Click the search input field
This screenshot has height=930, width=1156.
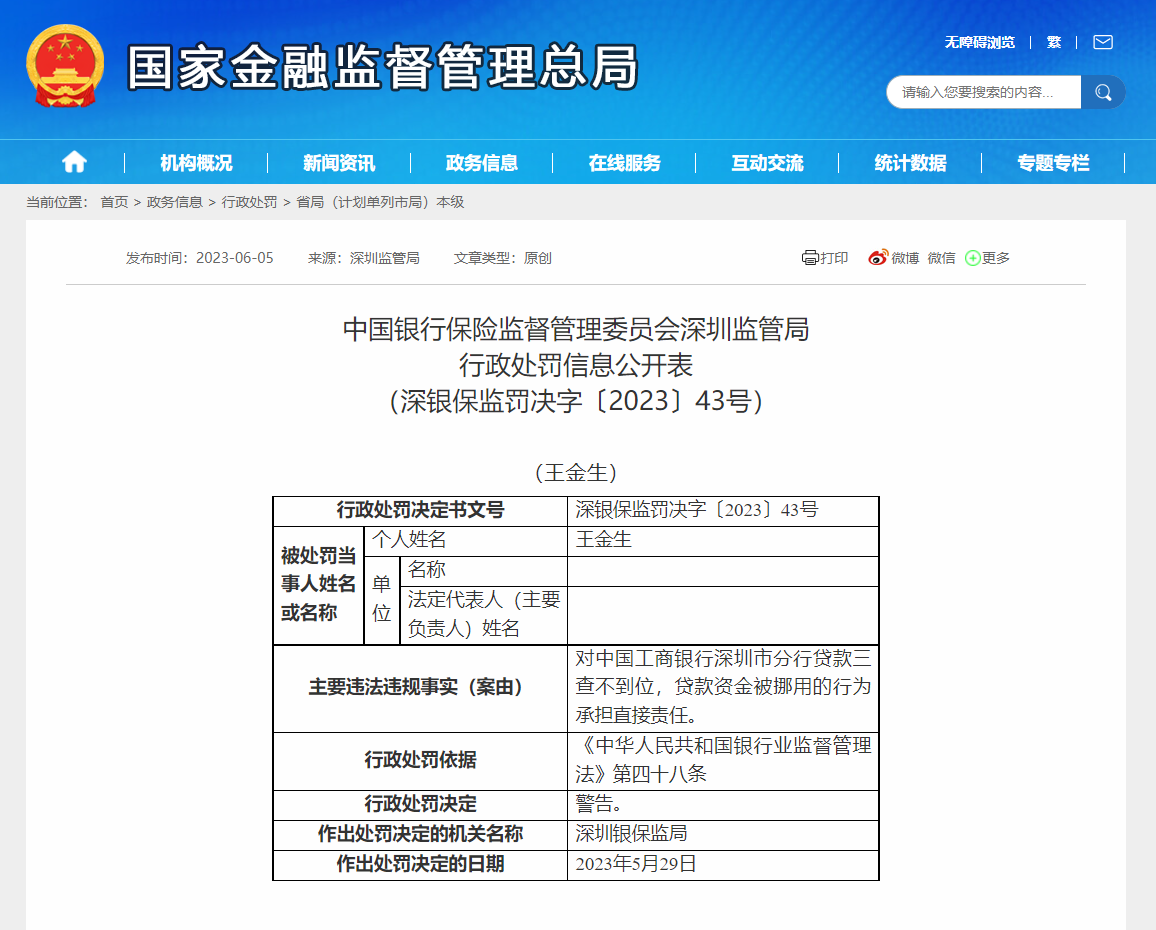tap(983, 92)
